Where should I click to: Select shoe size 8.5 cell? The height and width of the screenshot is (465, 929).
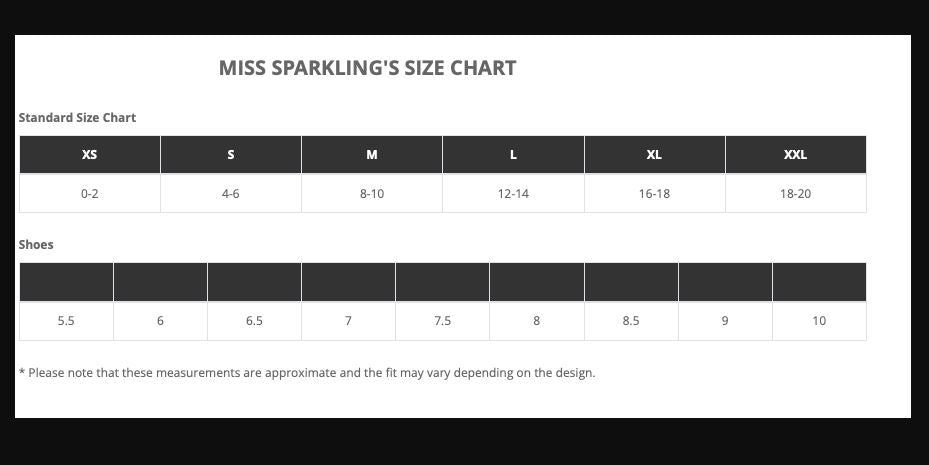[x=631, y=321]
